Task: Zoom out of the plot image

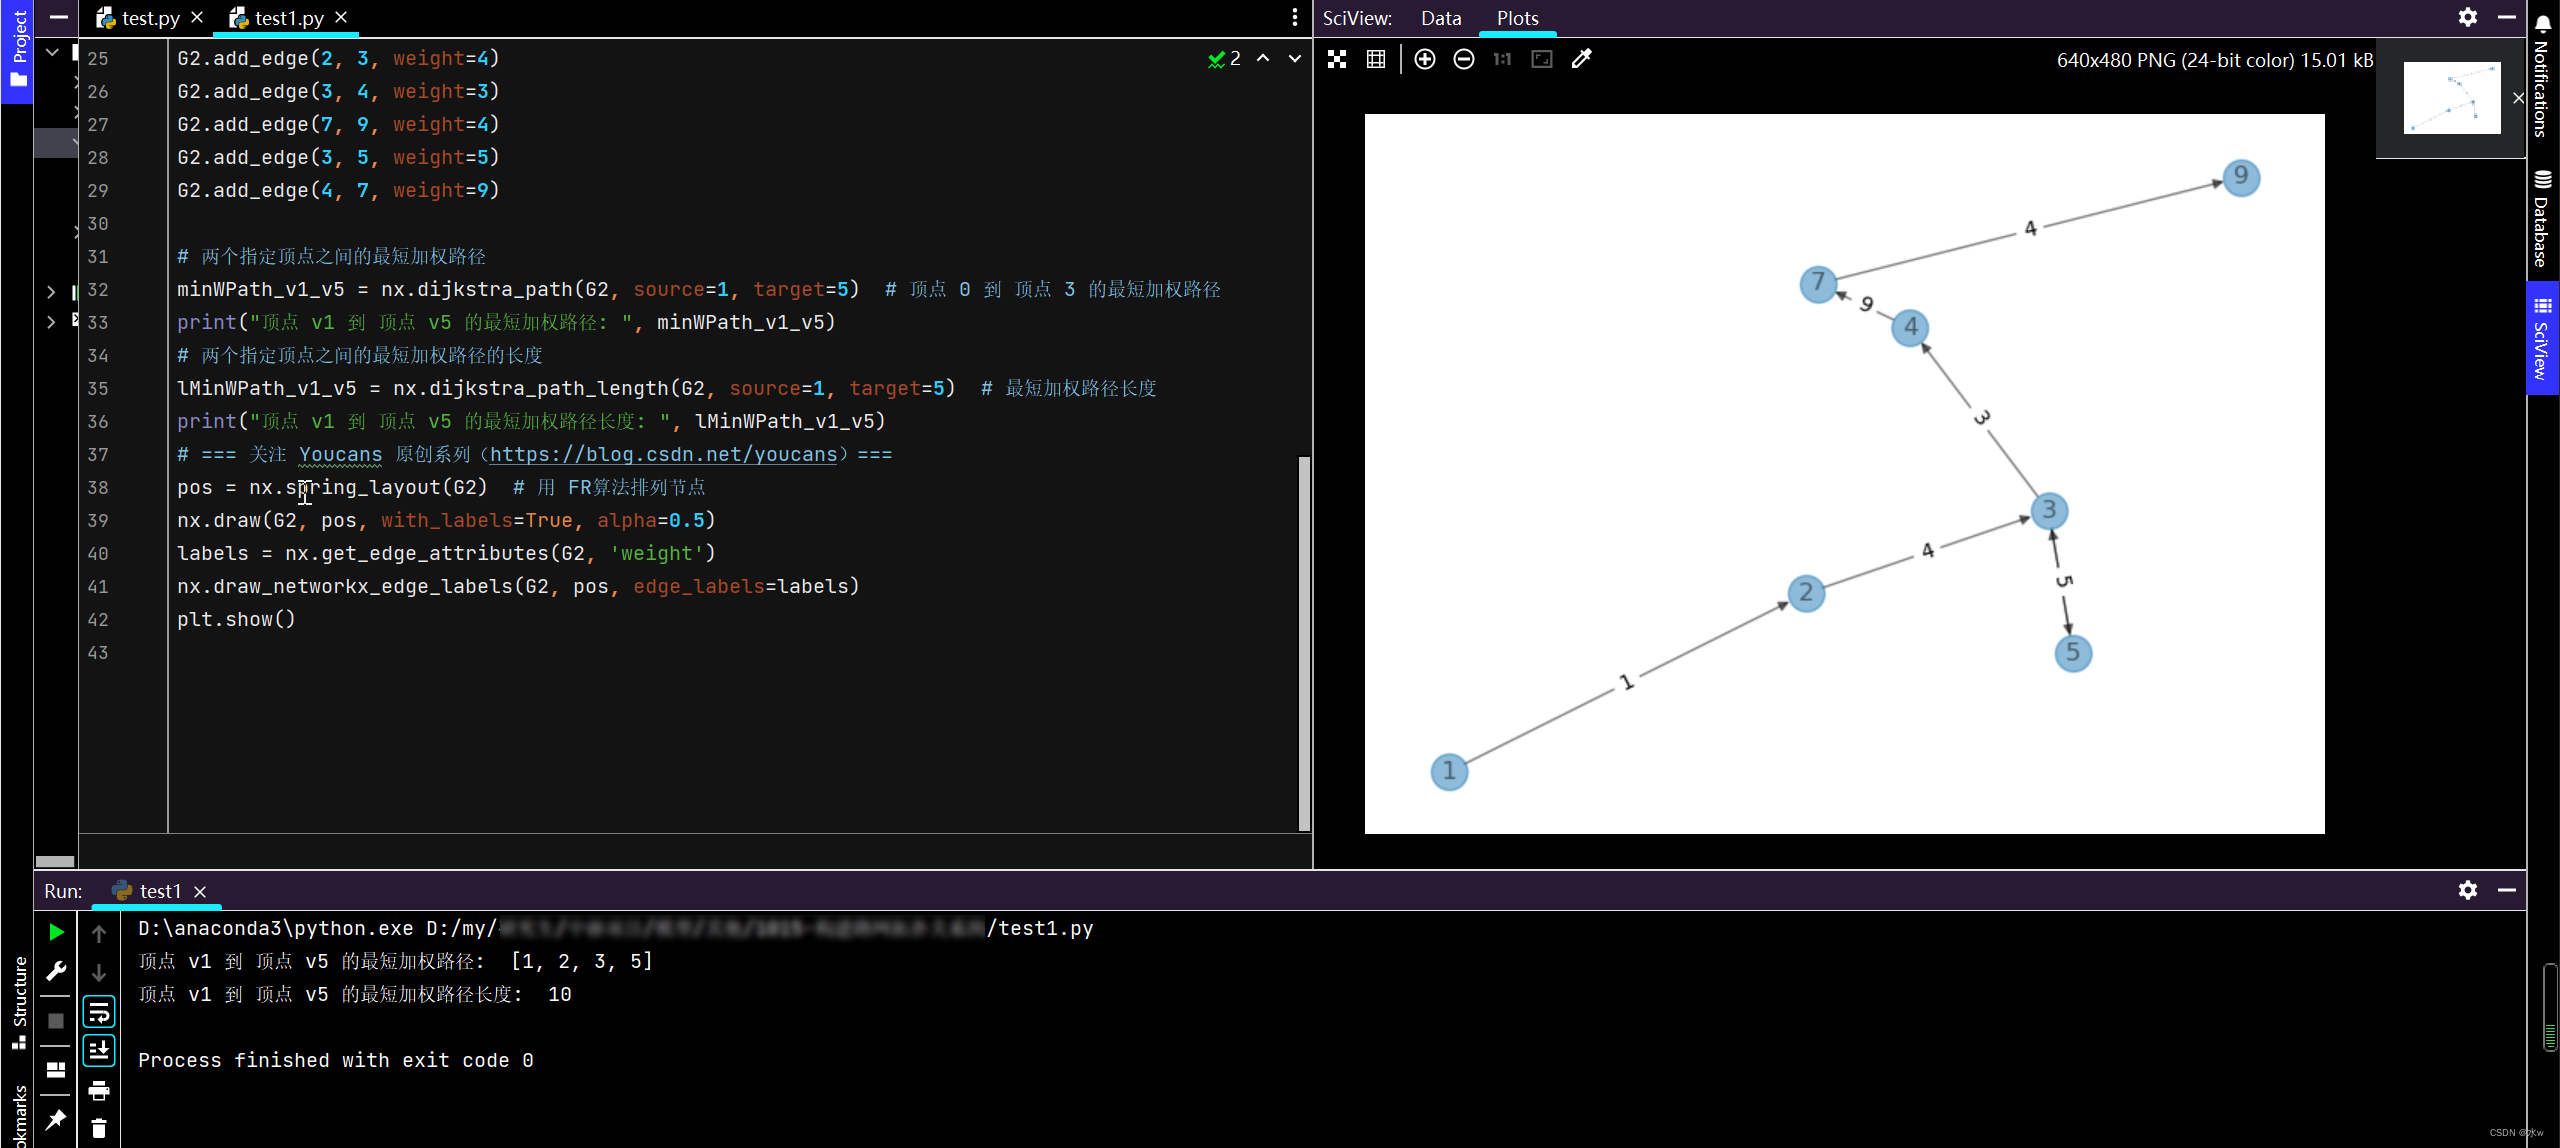Action: coord(1463,59)
